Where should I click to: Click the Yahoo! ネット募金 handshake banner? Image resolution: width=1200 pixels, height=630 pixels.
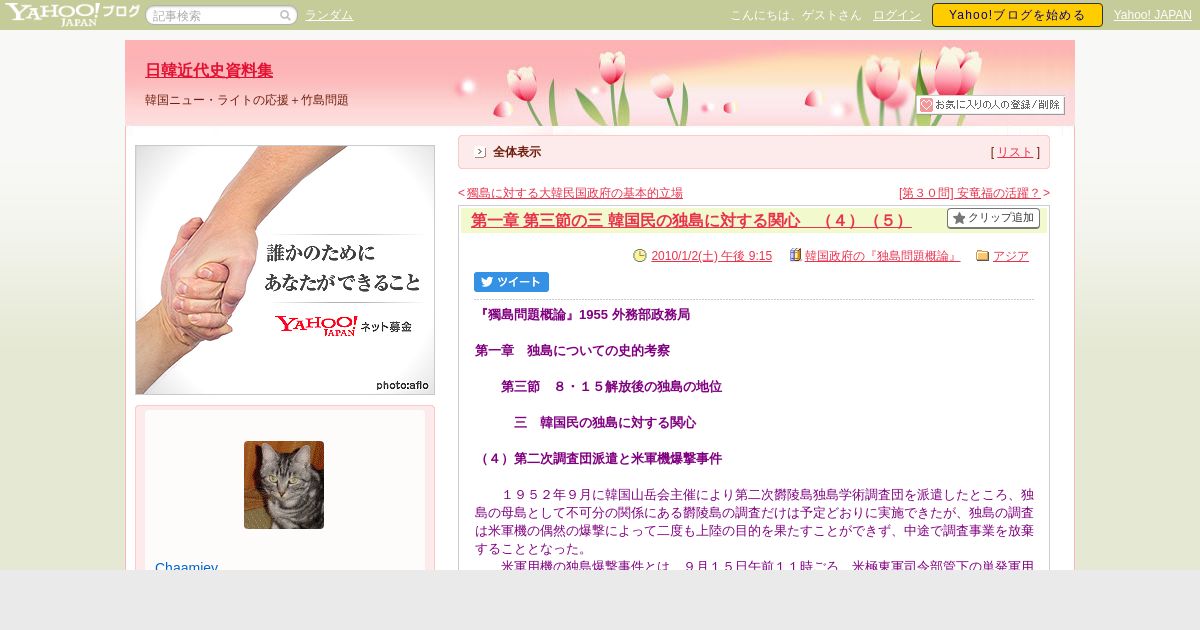pos(285,270)
